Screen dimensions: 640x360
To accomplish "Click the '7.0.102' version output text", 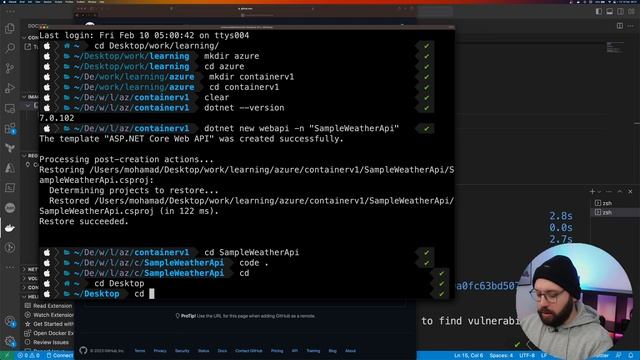I will pos(57,118).
